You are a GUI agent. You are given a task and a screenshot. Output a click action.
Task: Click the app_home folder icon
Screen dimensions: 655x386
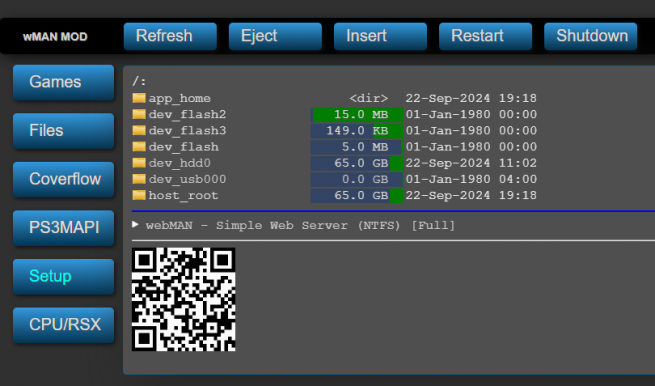[x=139, y=98]
